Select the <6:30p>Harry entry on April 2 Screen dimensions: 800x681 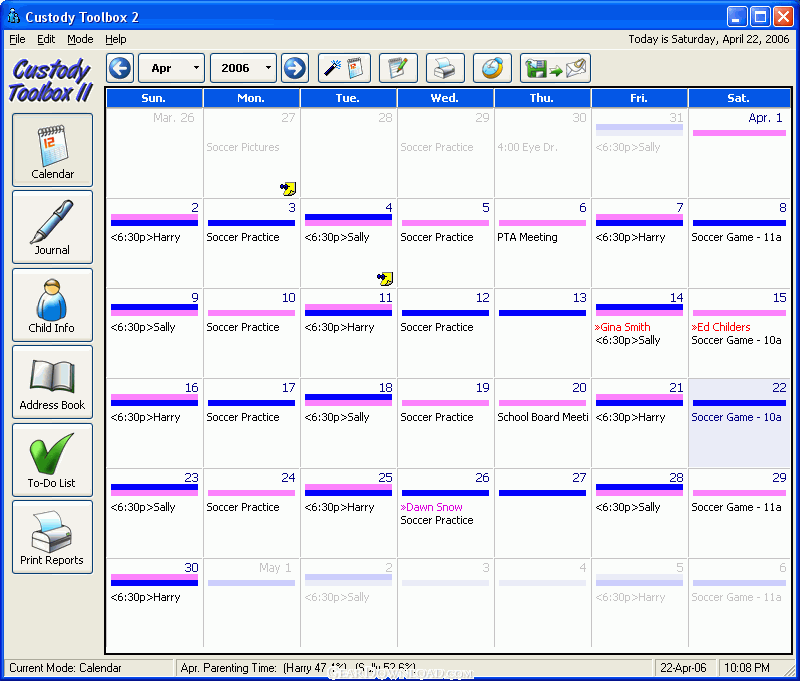click(145, 237)
